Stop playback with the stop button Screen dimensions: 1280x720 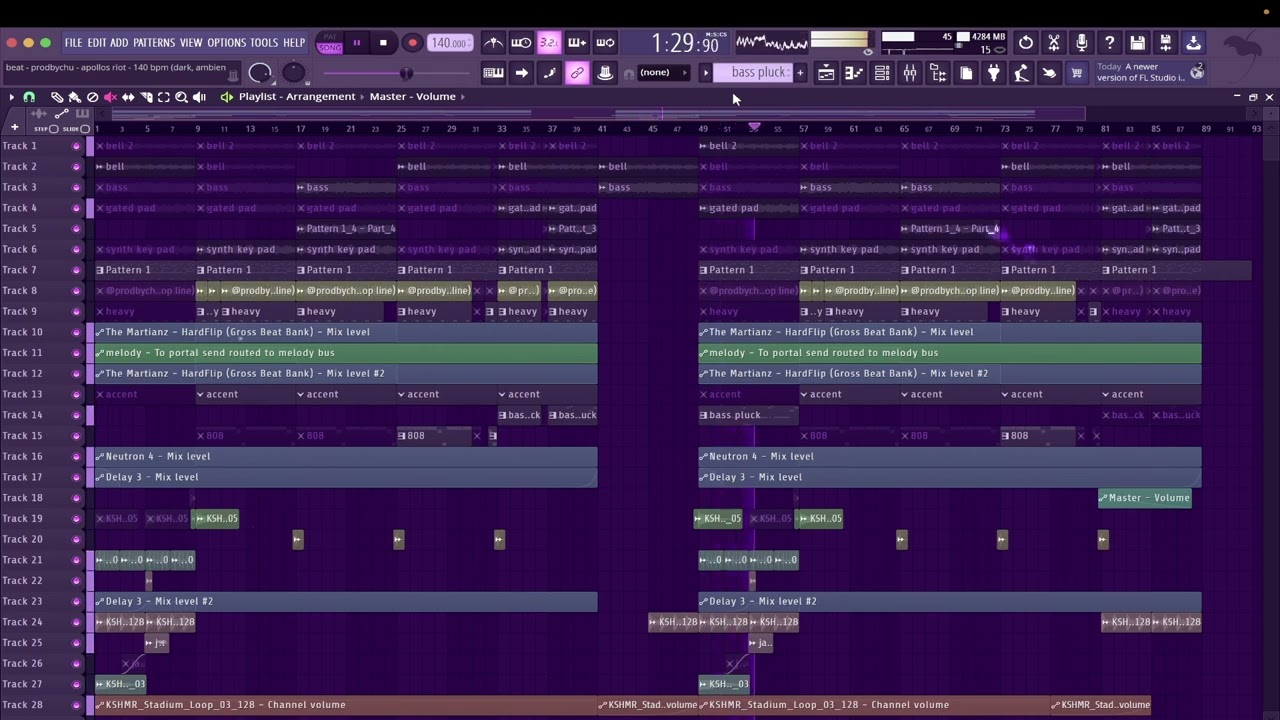[383, 43]
